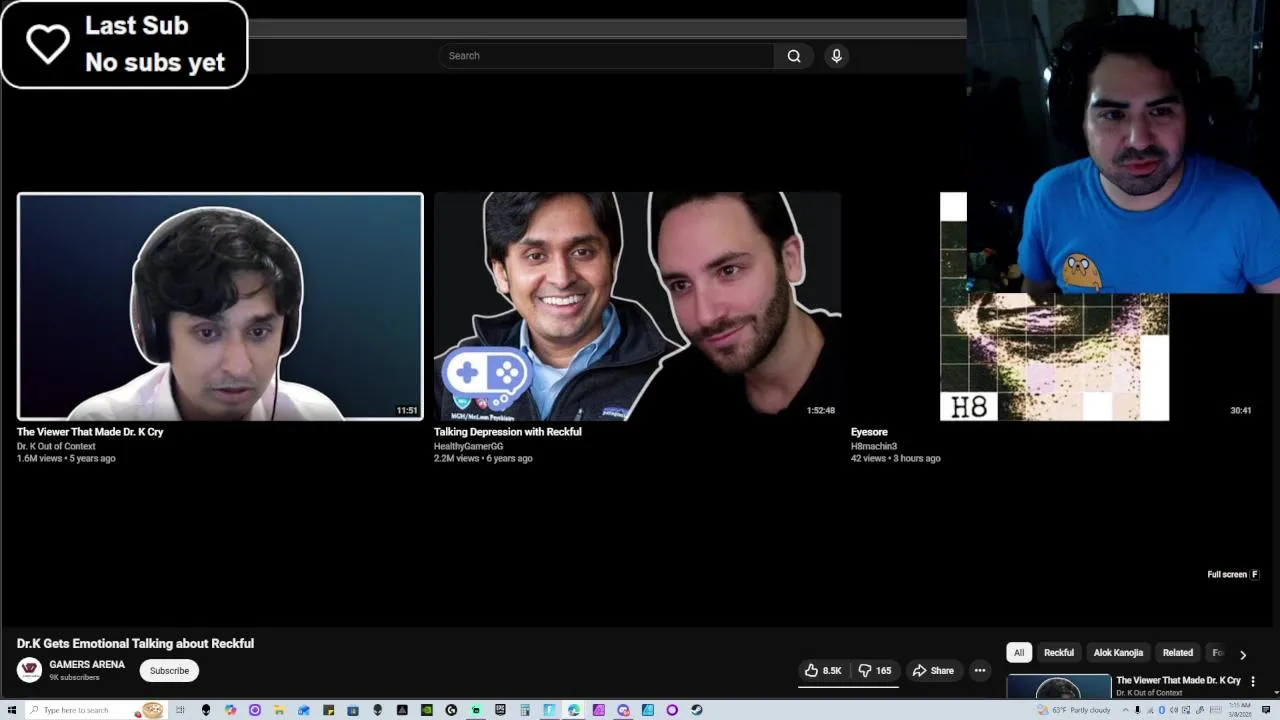This screenshot has height=720, width=1280.
Task: Open File Explorer from the taskbar
Action: [x=279, y=710]
